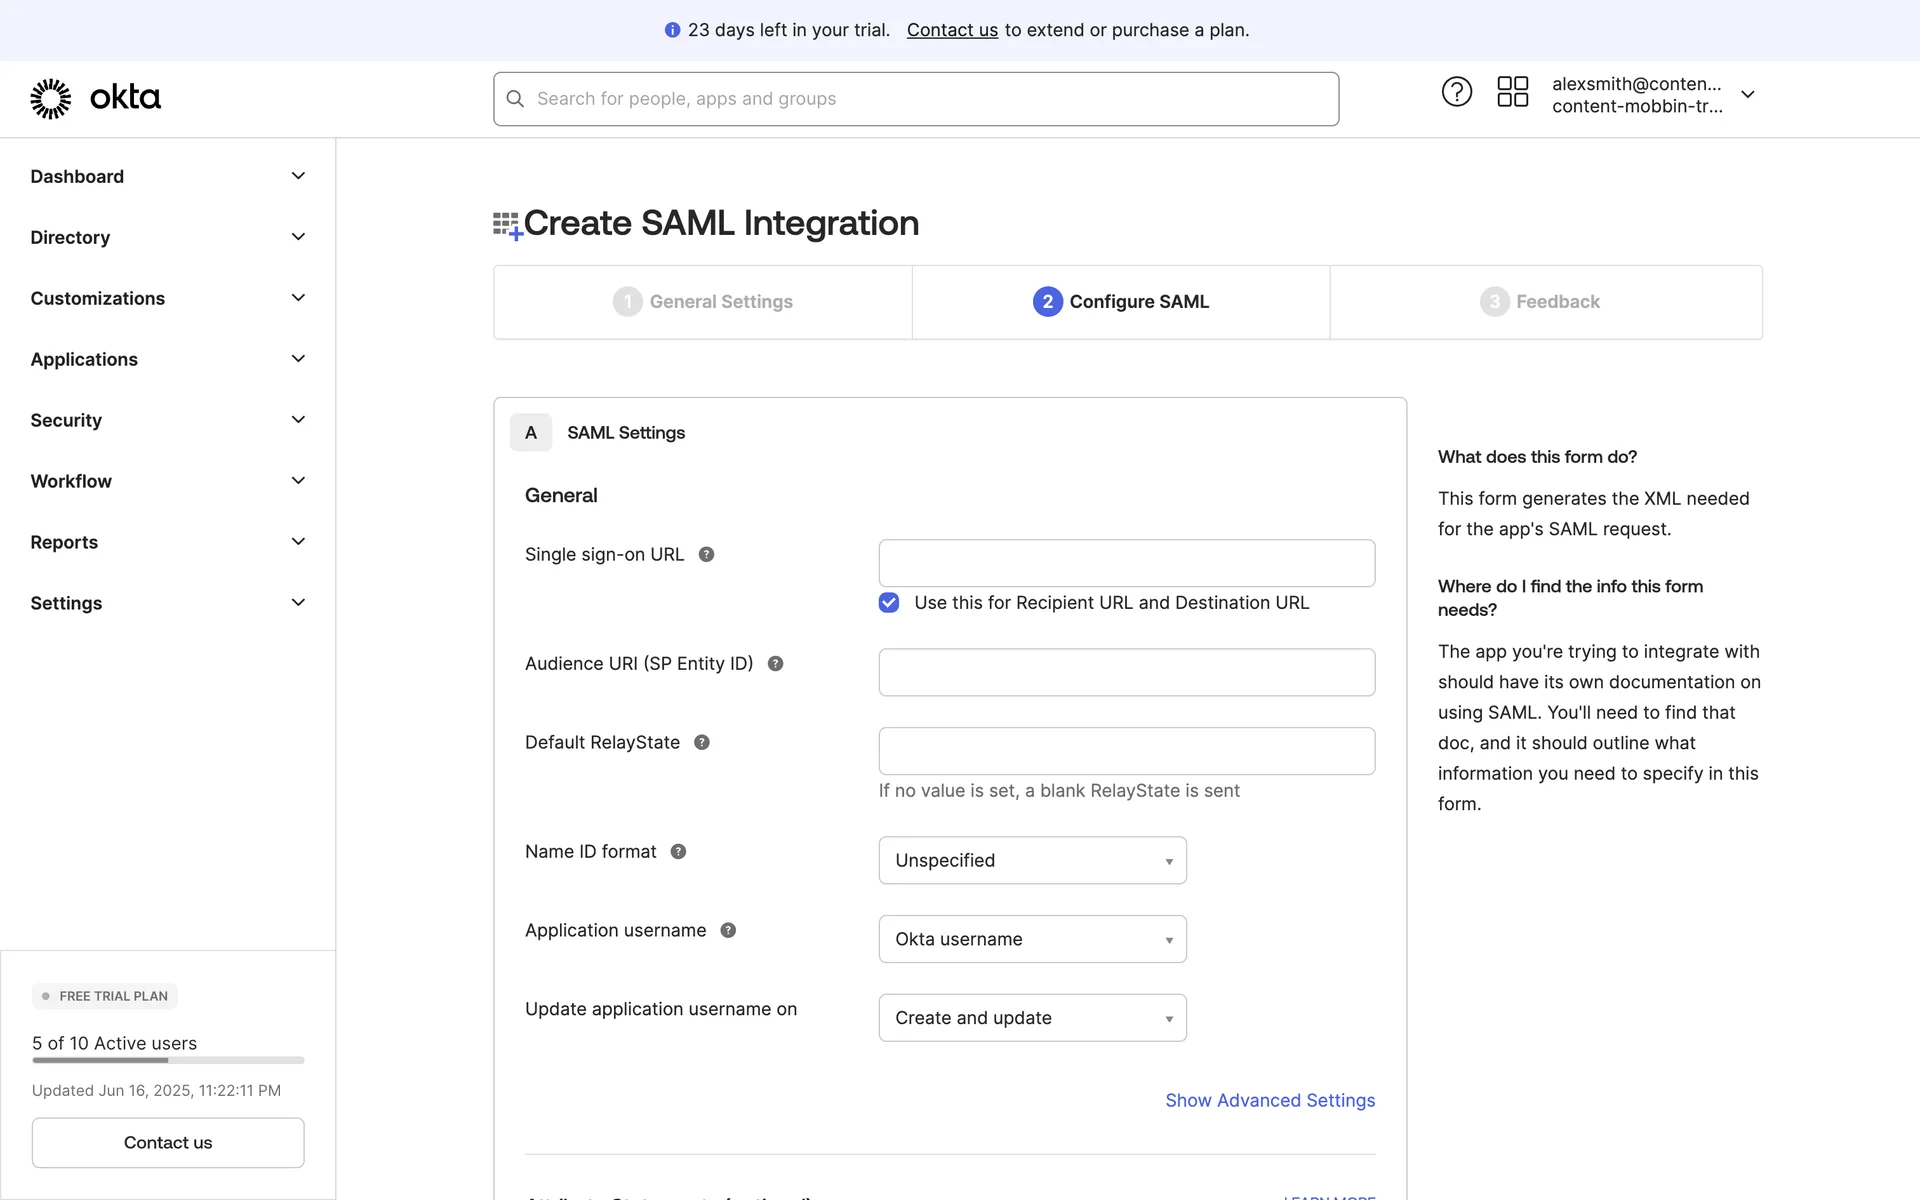Click Application username help icon

tap(728, 931)
